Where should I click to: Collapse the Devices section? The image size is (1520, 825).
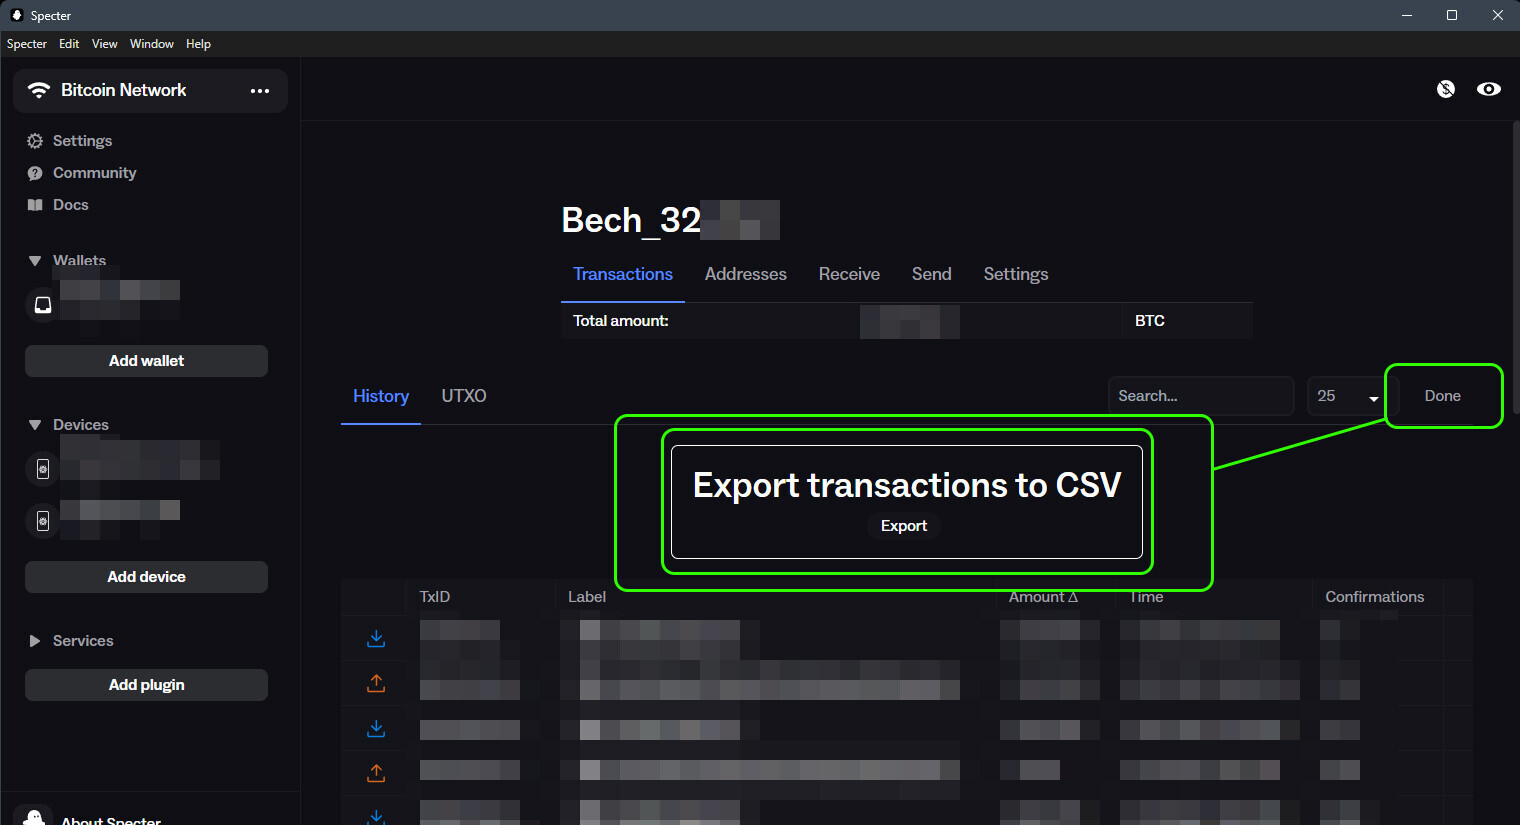[x=35, y=425]
